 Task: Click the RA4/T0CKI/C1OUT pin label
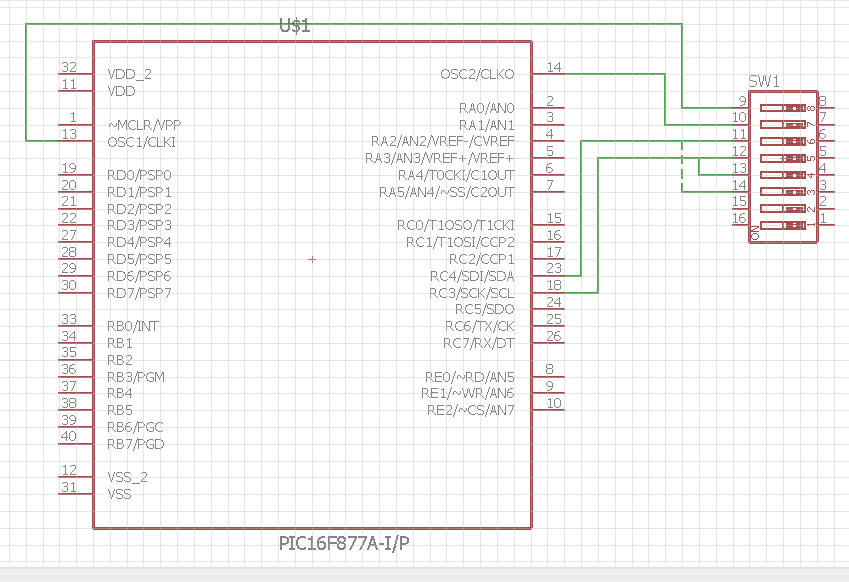456,175
